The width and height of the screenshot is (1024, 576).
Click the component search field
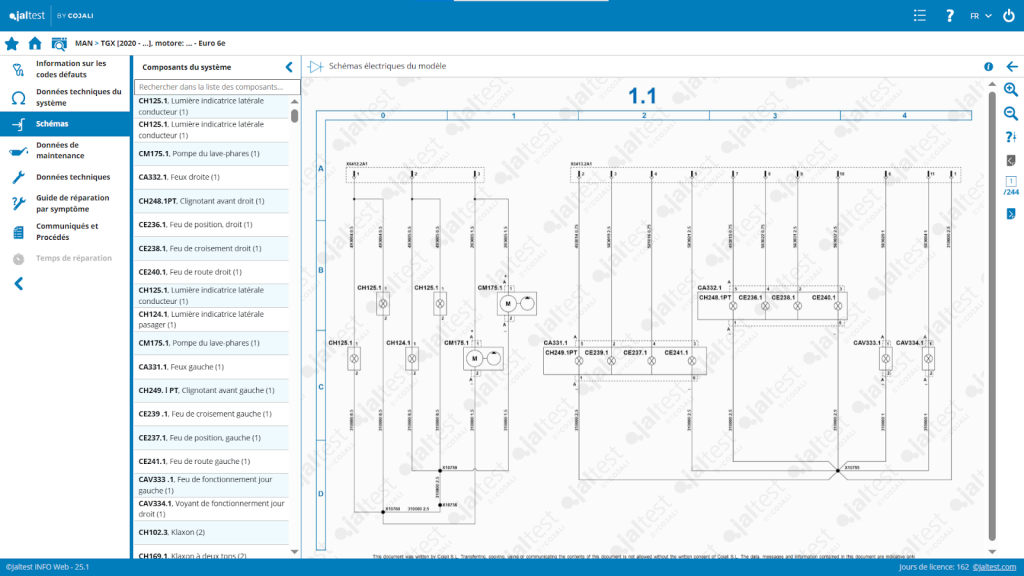point(217,87)
